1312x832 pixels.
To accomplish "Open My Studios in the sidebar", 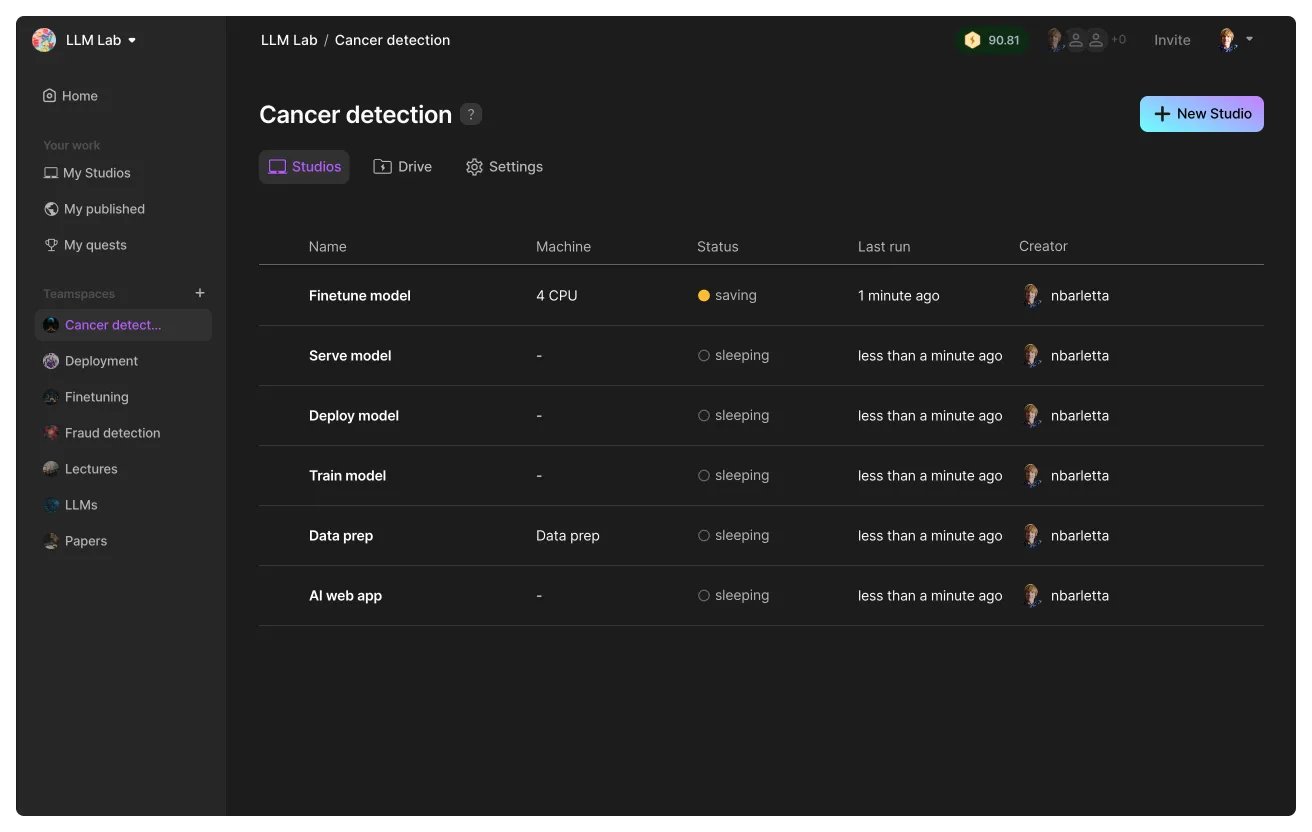I will pos(87,173).
